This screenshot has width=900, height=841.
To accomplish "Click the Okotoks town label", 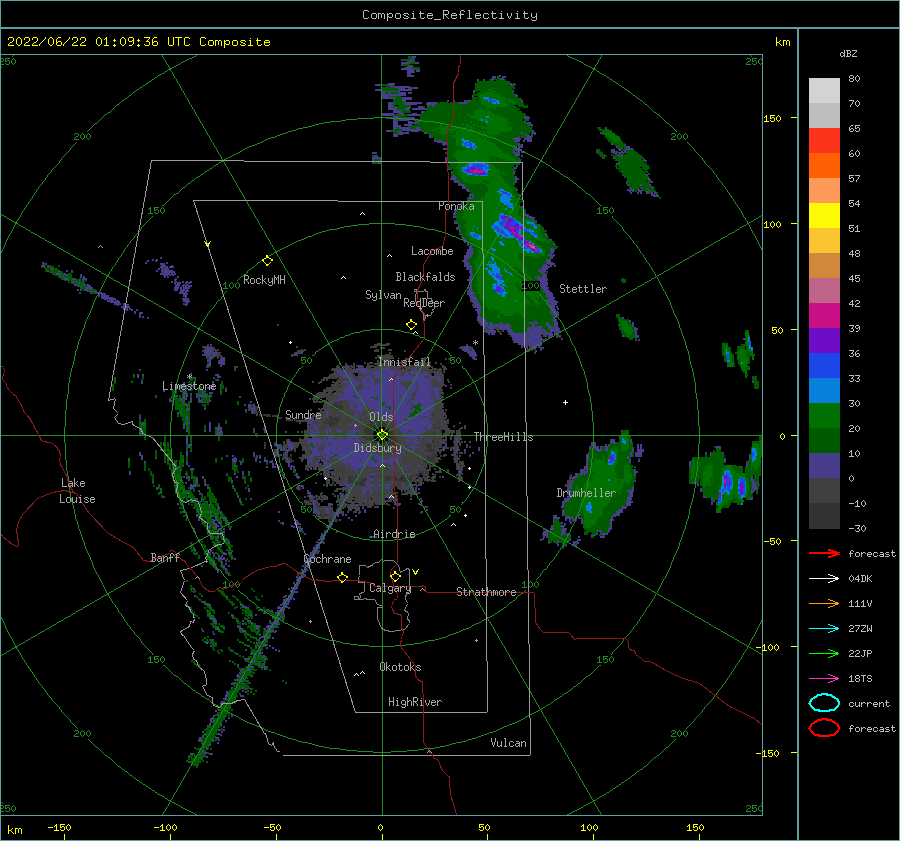I will [400, 667].
